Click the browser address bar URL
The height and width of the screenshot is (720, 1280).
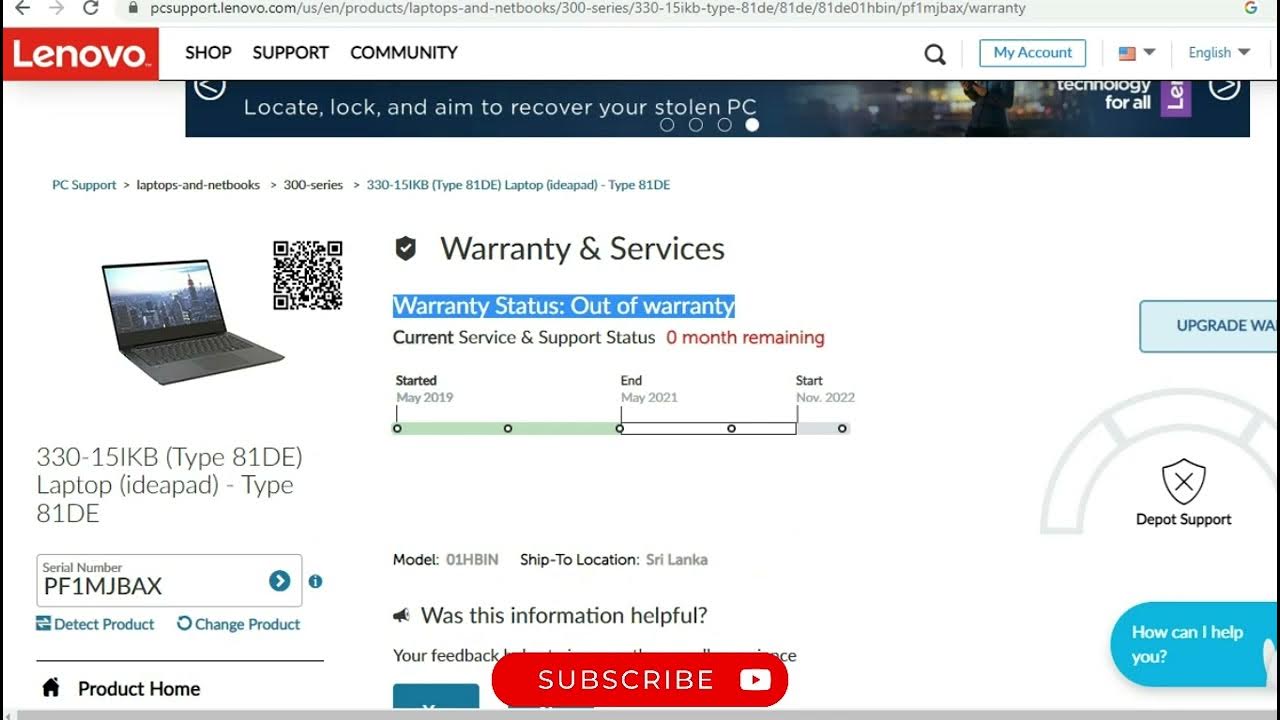pos(588,8)
